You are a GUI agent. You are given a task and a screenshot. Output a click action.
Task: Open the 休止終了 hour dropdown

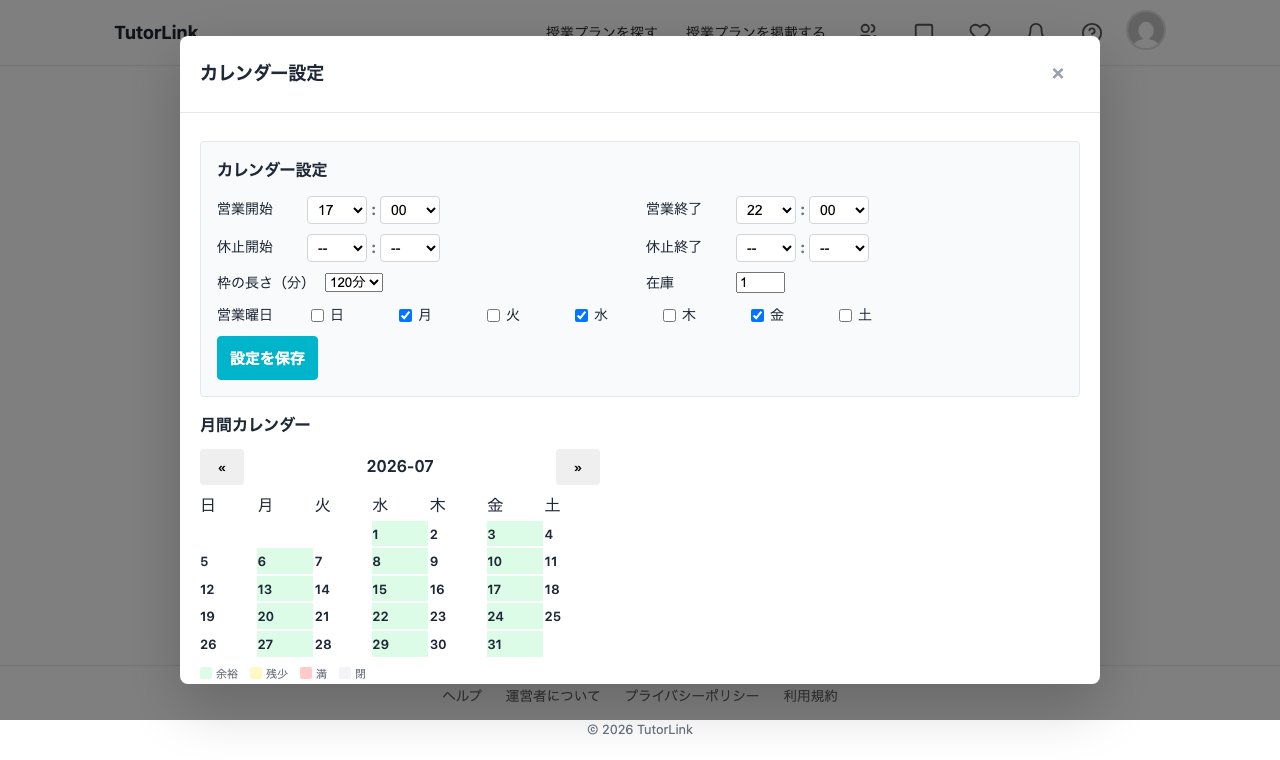[766, 248]
